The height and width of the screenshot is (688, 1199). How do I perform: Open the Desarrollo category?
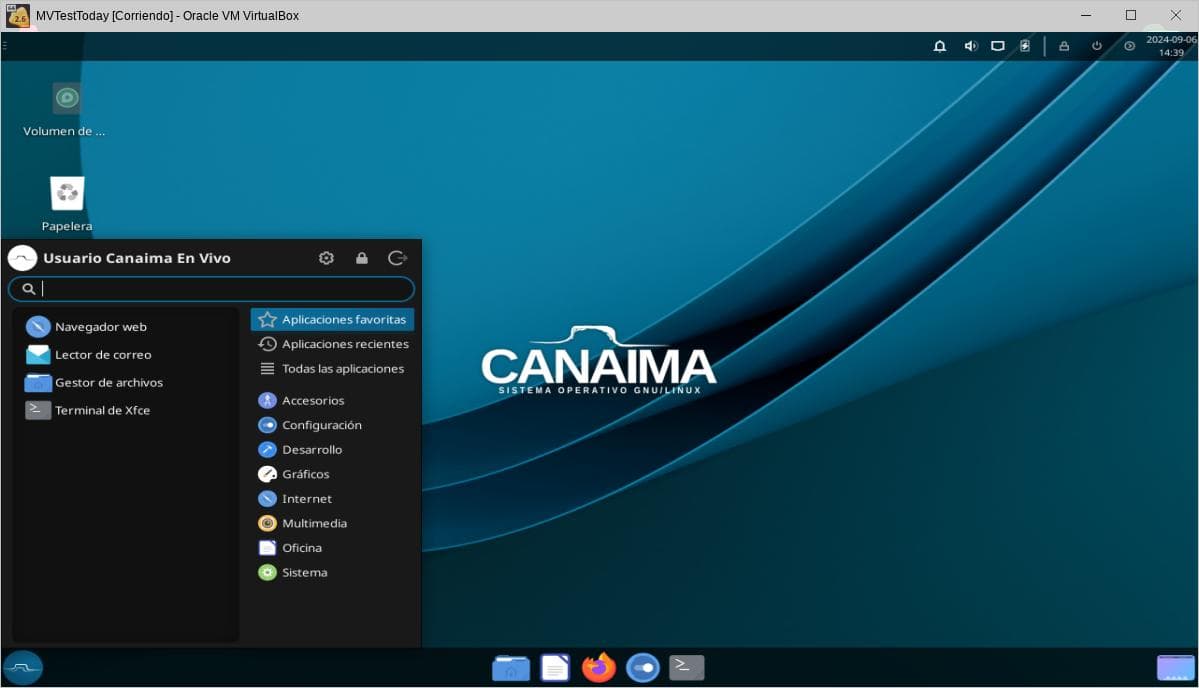(x=333, y=449)
